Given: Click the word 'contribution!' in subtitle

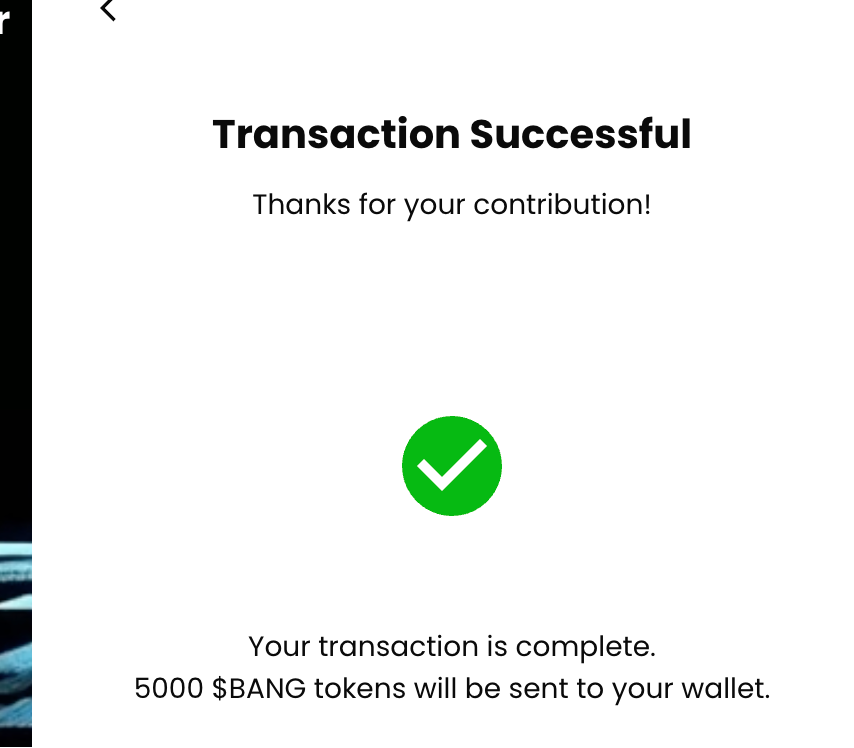Looking at the screenshot, I should 562,204.
